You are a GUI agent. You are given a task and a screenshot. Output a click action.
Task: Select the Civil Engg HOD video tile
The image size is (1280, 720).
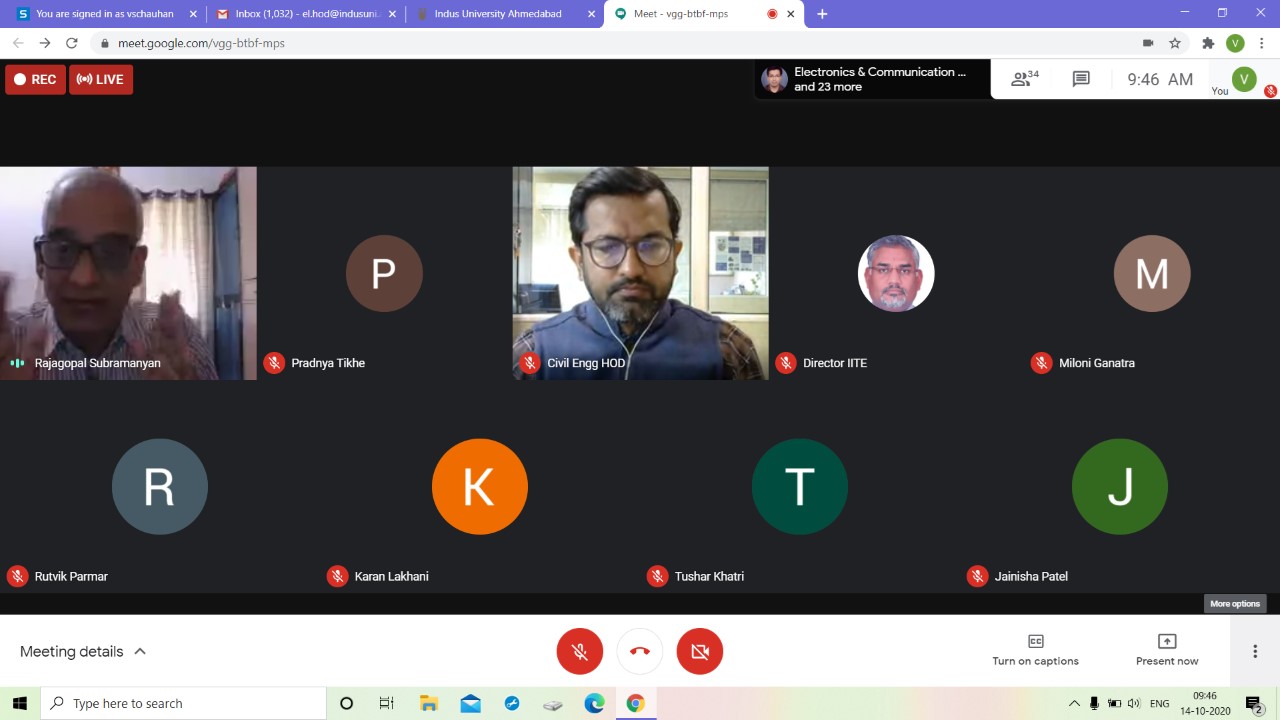pos(640,272)
